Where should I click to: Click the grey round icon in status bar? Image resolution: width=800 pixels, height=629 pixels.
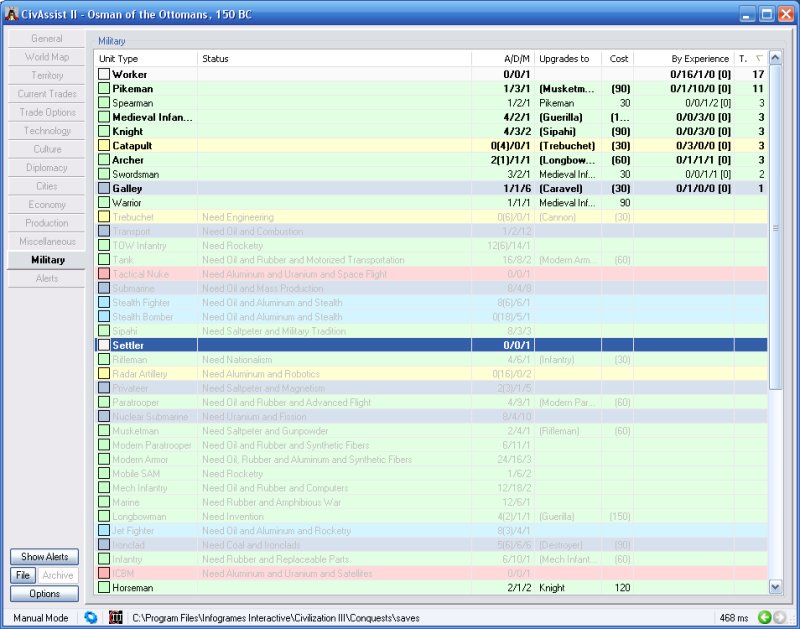tap(780, 617)
